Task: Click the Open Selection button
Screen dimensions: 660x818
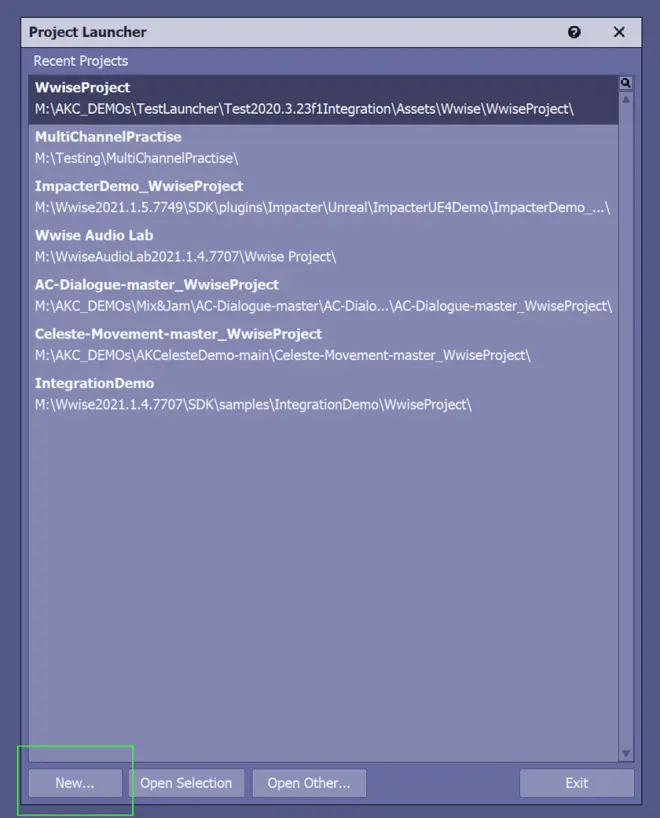Action: point(186,783)
